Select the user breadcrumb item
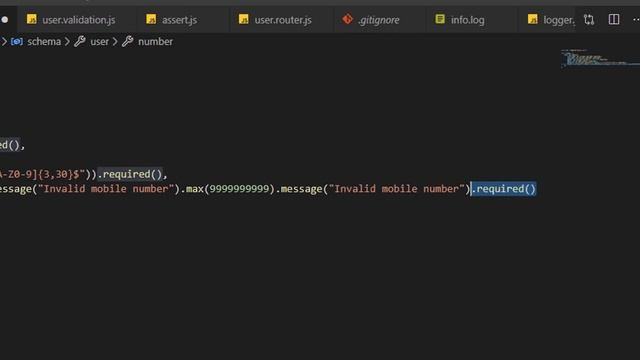The image size is (640, 360). [x=99, y=42]
